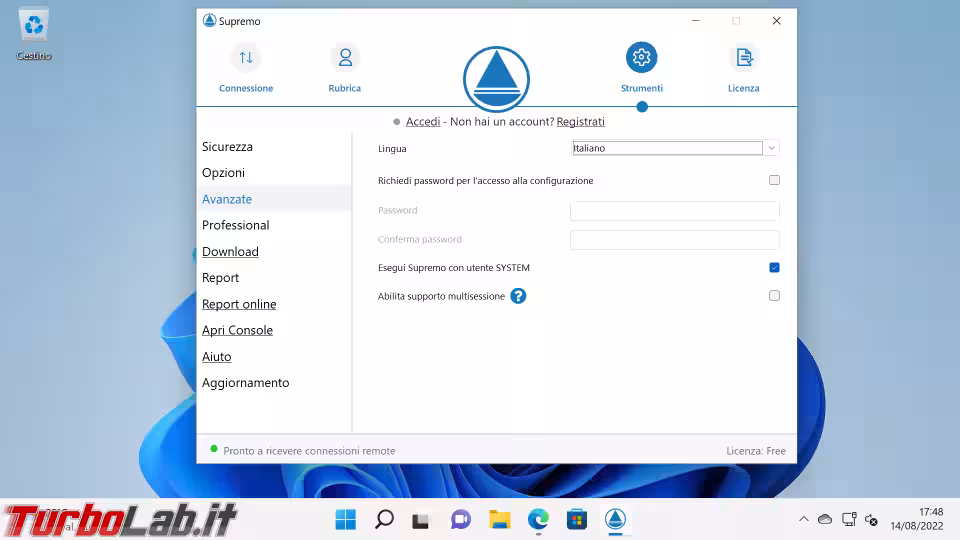Image resolution: width=960 pixels, height=540 pixels.
Task: Select Aggiornamento in the sidebar
Action: pyautogui.click(x=246, y=383)
